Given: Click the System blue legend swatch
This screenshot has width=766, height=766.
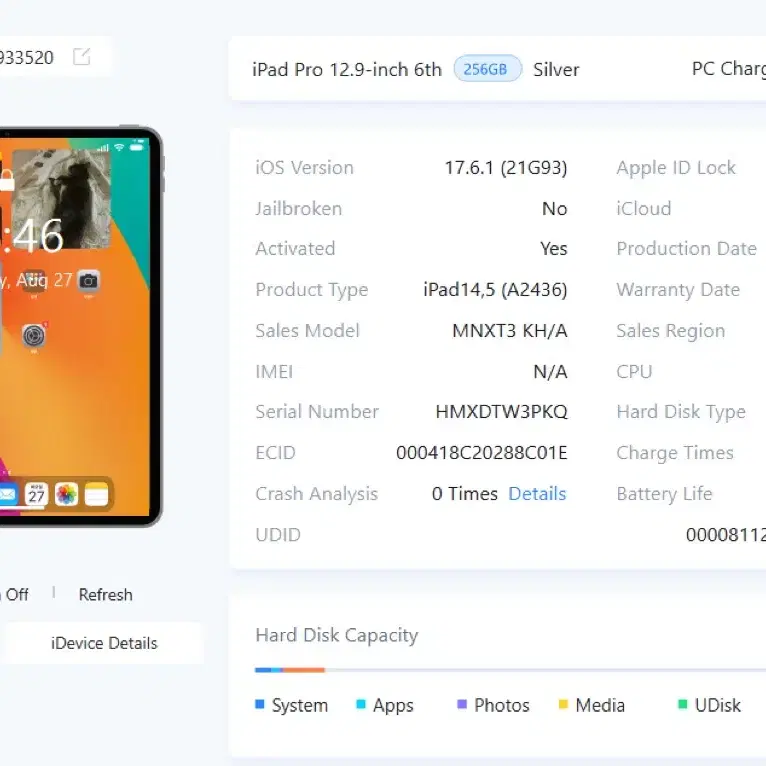Looking at the screenshot, I should coord(260,704).
